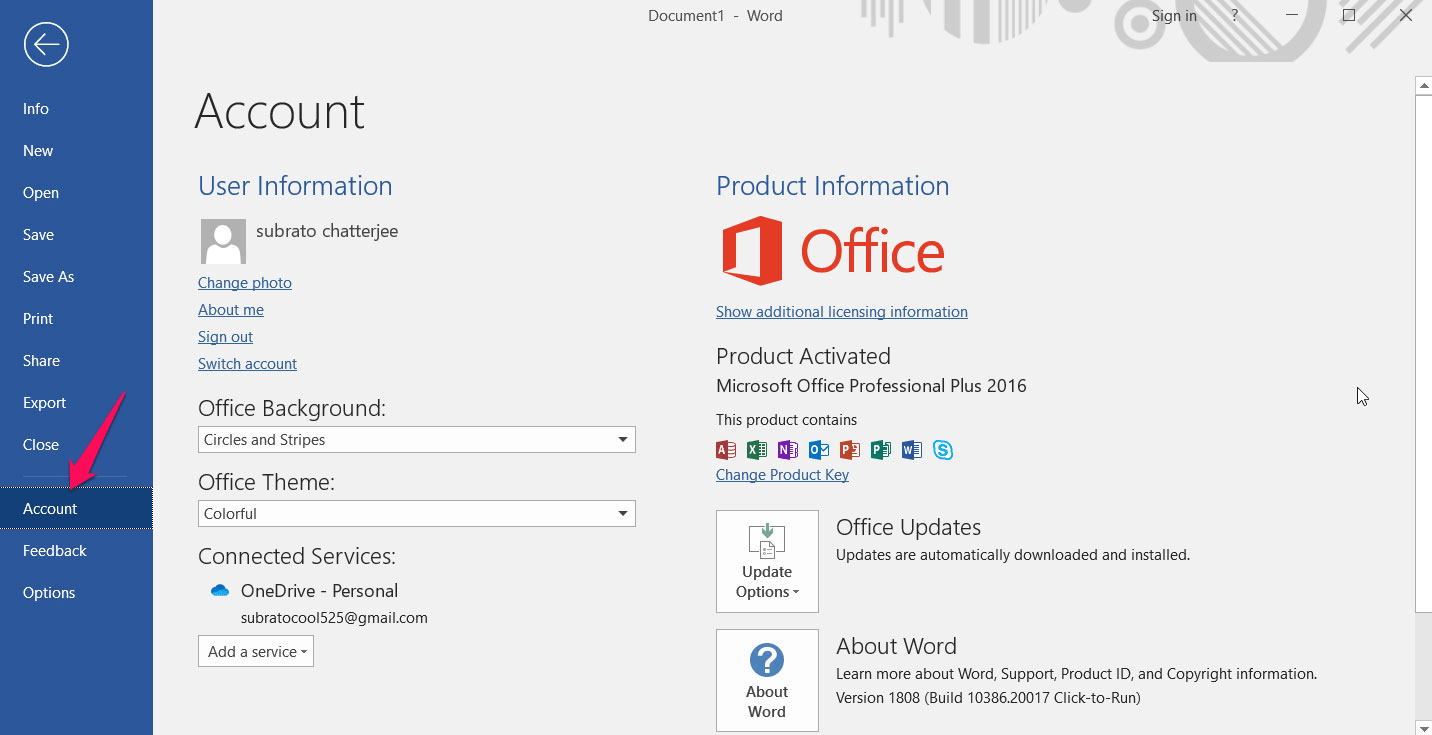Click the Excel app icon
This screenshot has height=735, width=1432.
tap(757, 450)
